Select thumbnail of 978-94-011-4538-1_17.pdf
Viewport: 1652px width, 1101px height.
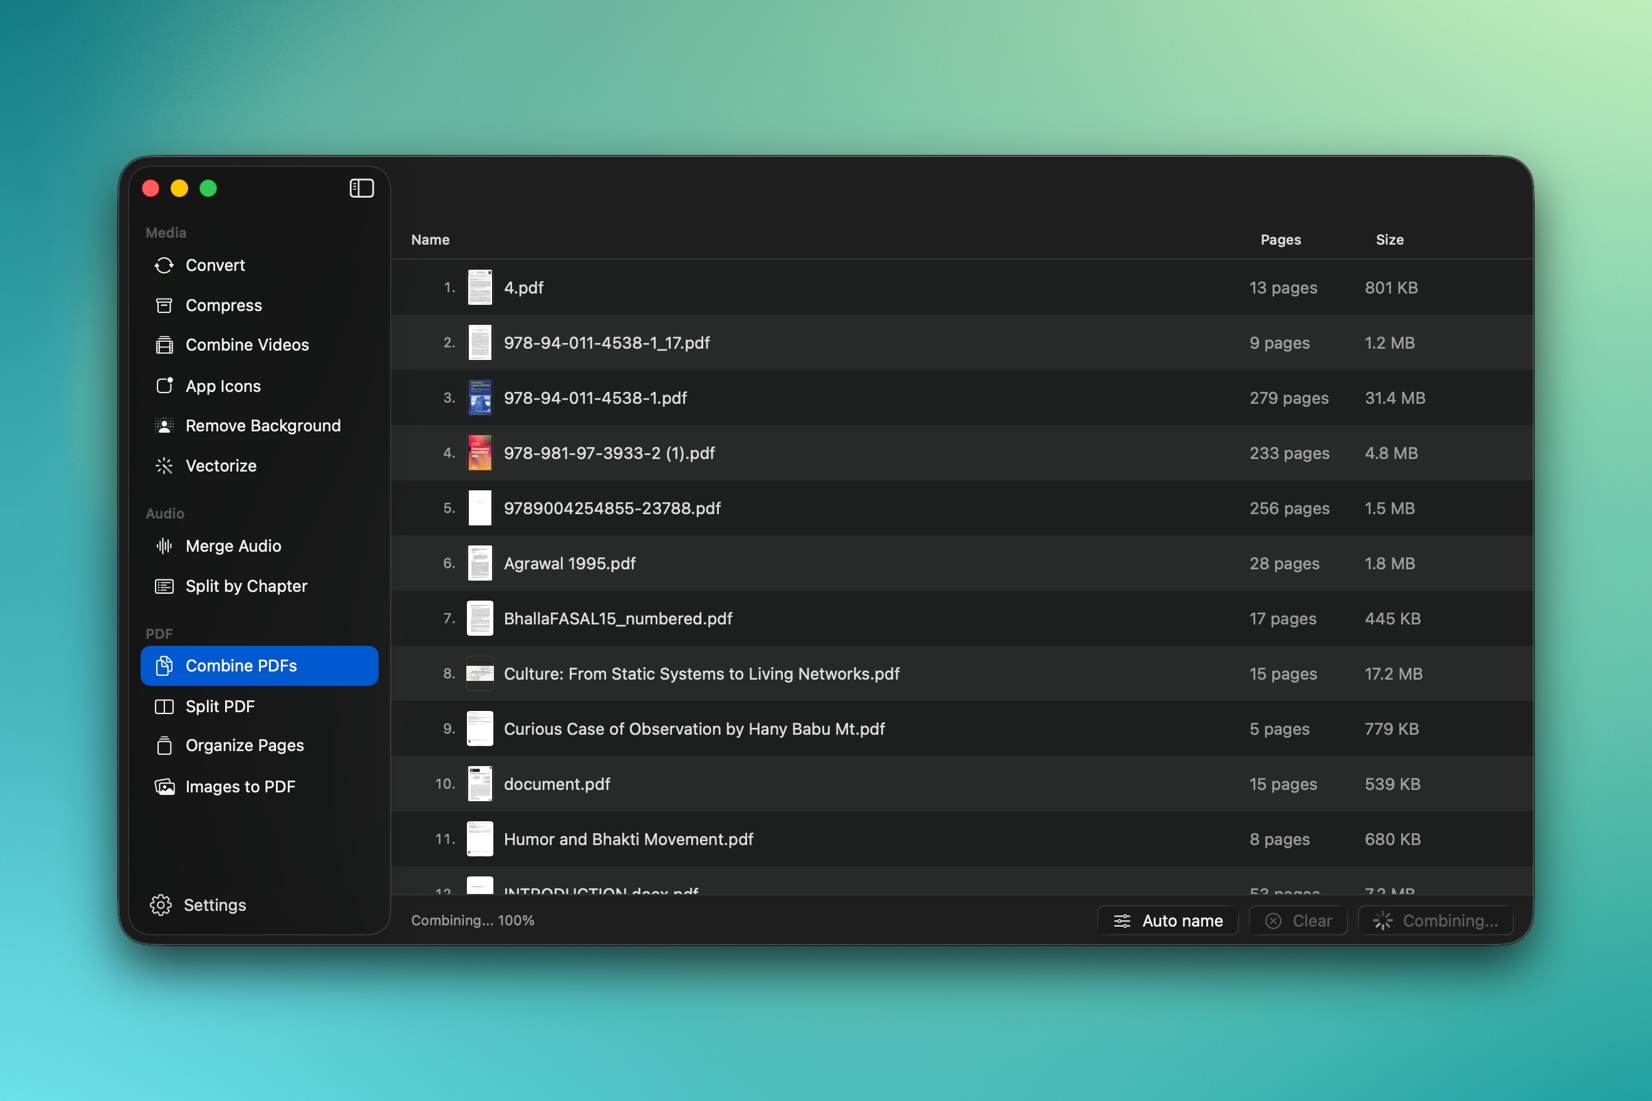click(480, 343)
